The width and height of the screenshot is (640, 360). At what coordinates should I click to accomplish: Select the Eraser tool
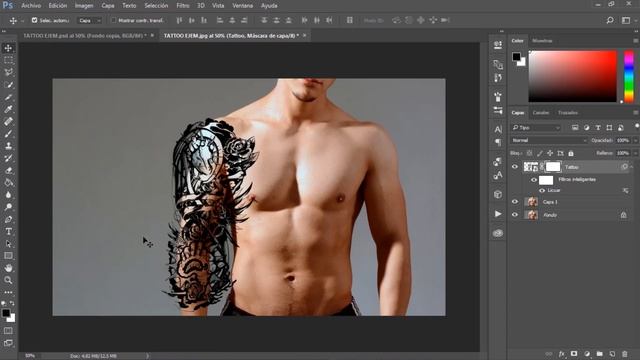pos(8,170)
